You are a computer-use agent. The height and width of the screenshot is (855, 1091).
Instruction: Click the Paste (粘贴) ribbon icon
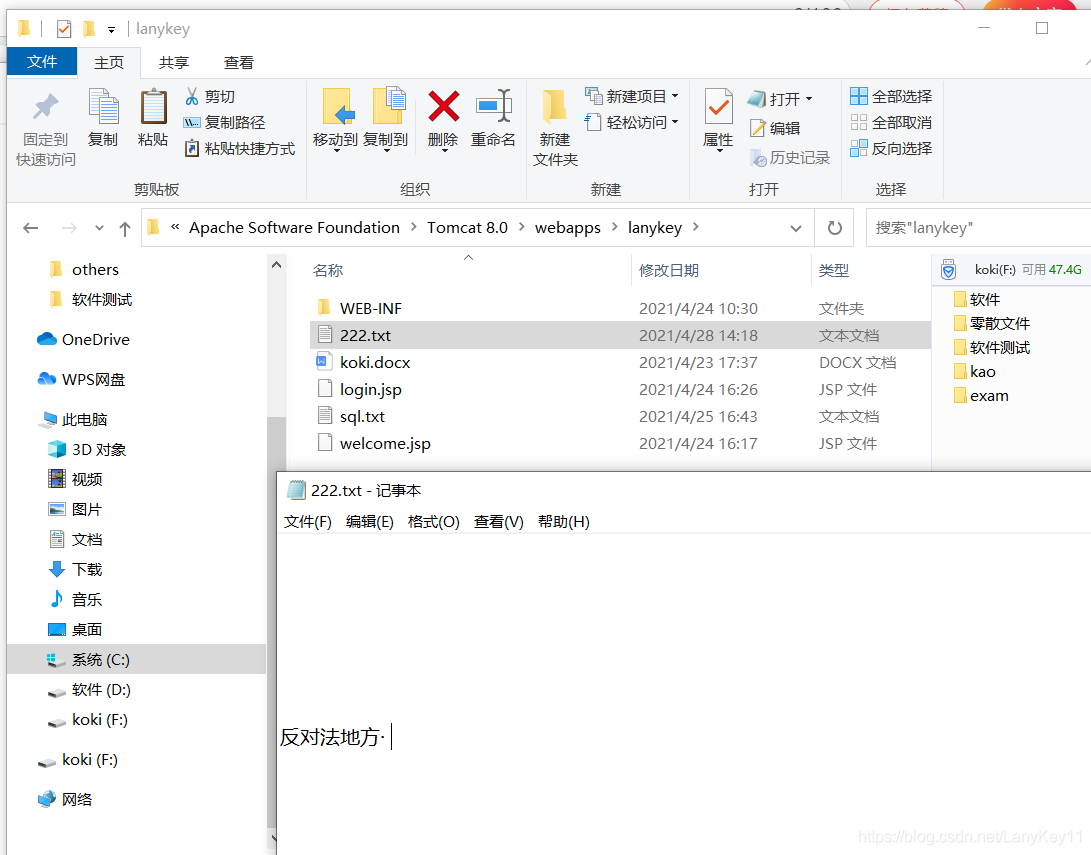153,118
